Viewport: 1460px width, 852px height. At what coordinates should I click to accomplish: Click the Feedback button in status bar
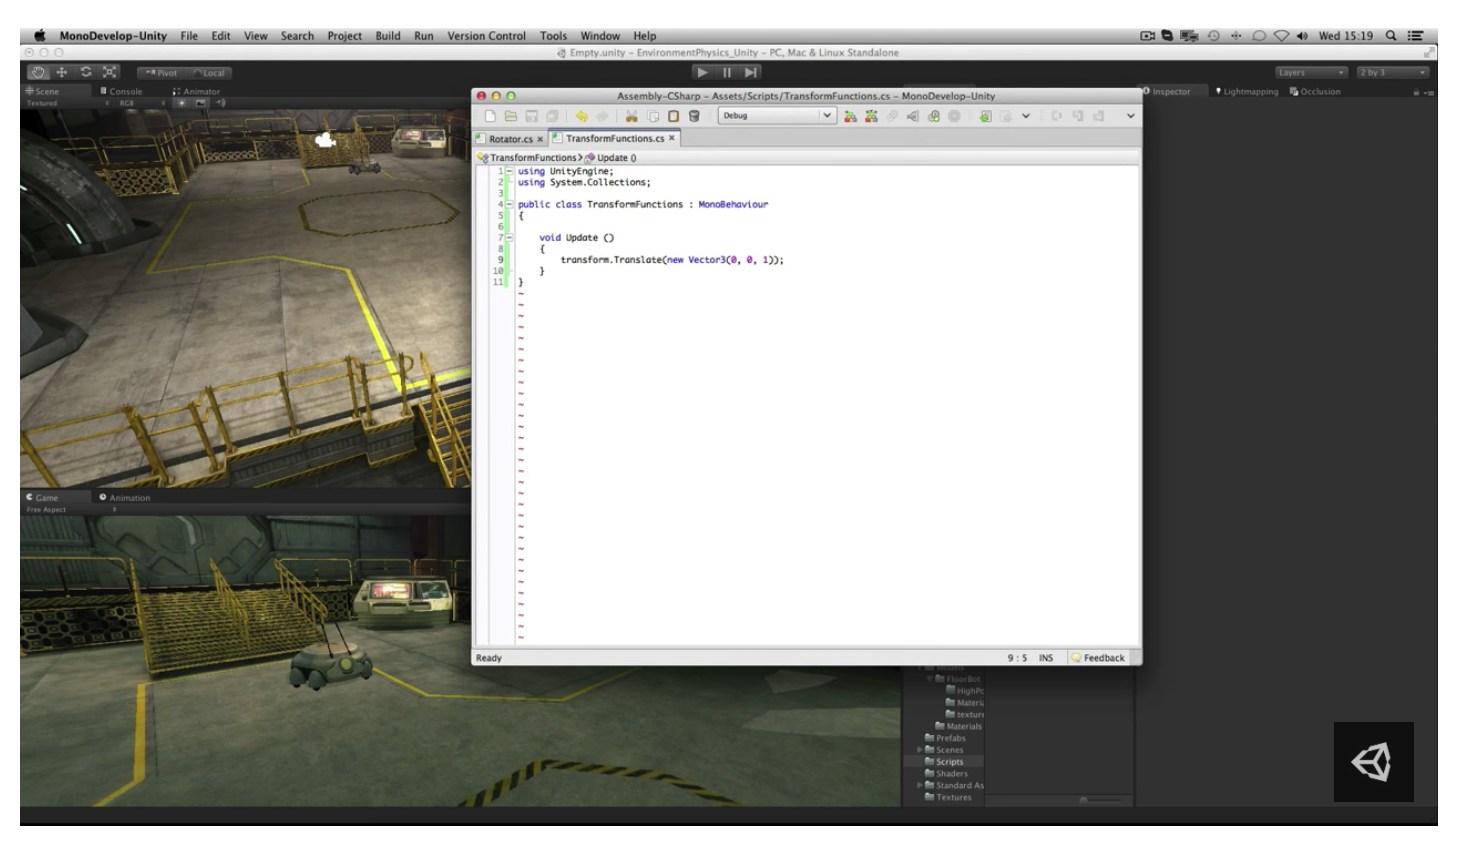pyautogui.click(x=1098, y=658)
